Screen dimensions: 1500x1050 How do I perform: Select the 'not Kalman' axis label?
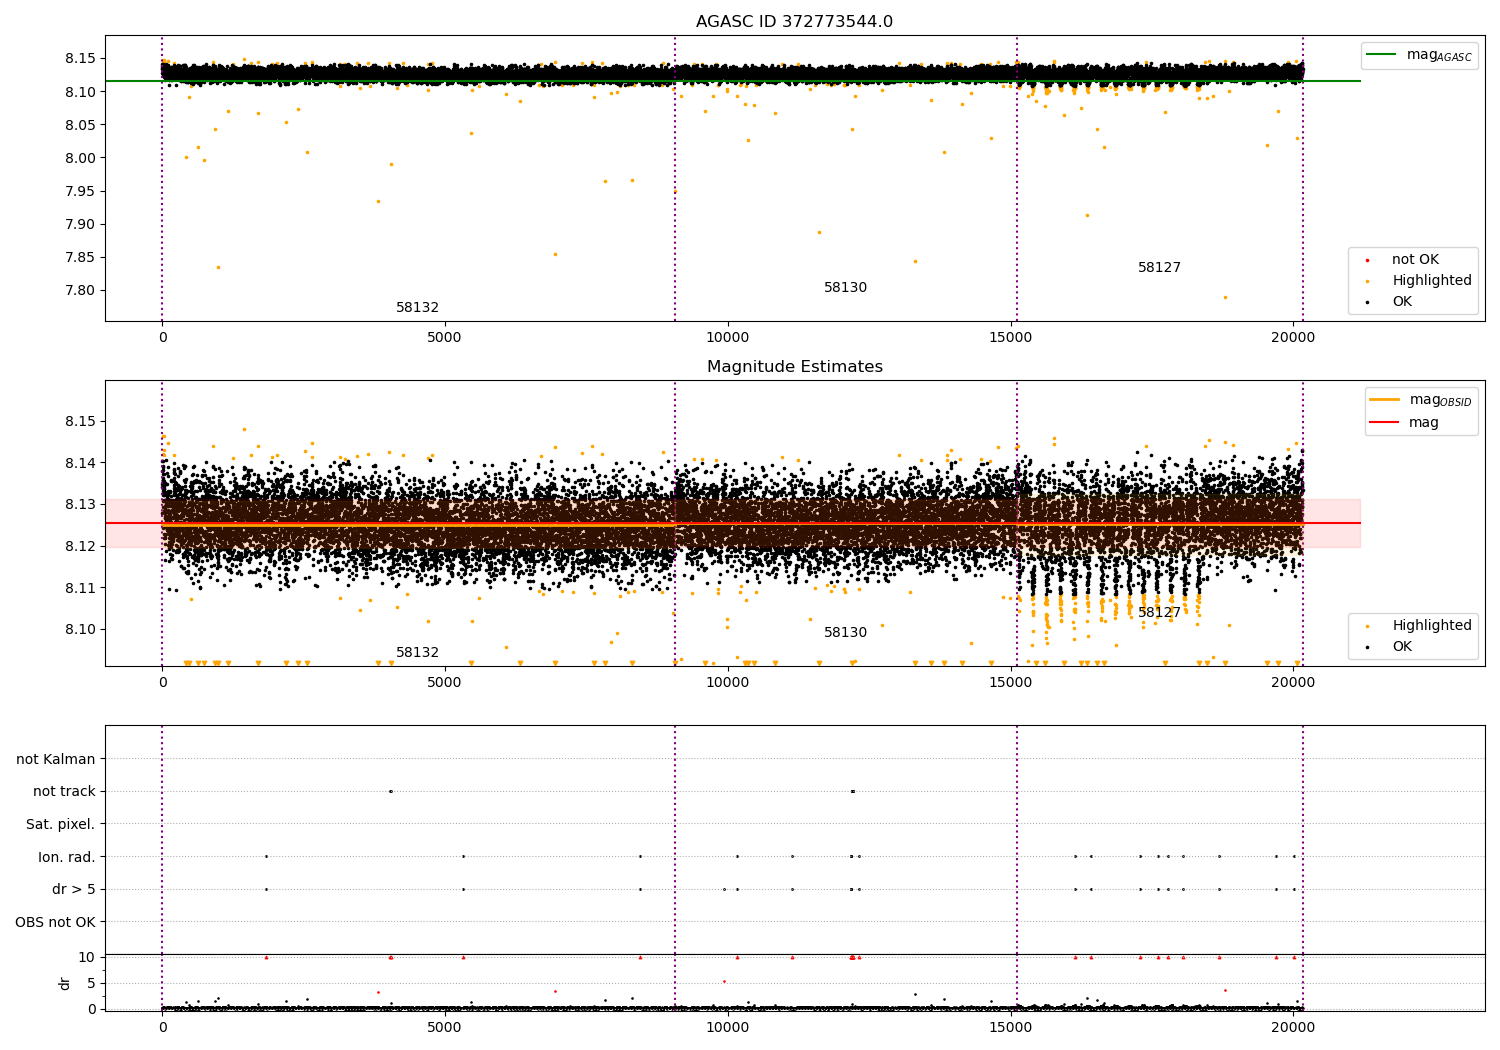(56, 760)
